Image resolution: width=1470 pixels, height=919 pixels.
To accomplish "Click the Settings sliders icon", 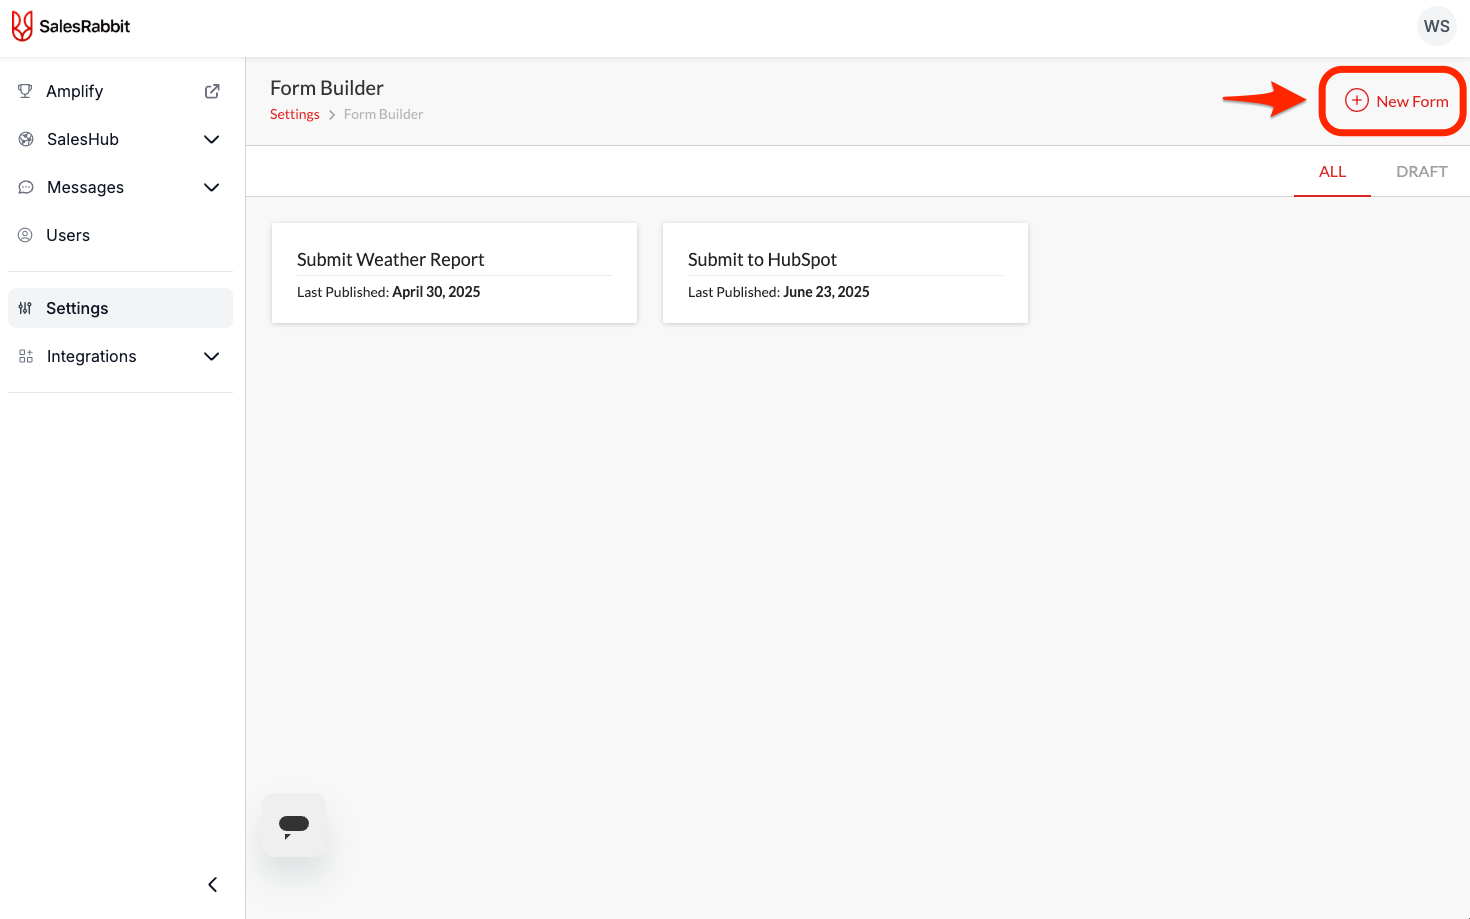I will 26,308.
